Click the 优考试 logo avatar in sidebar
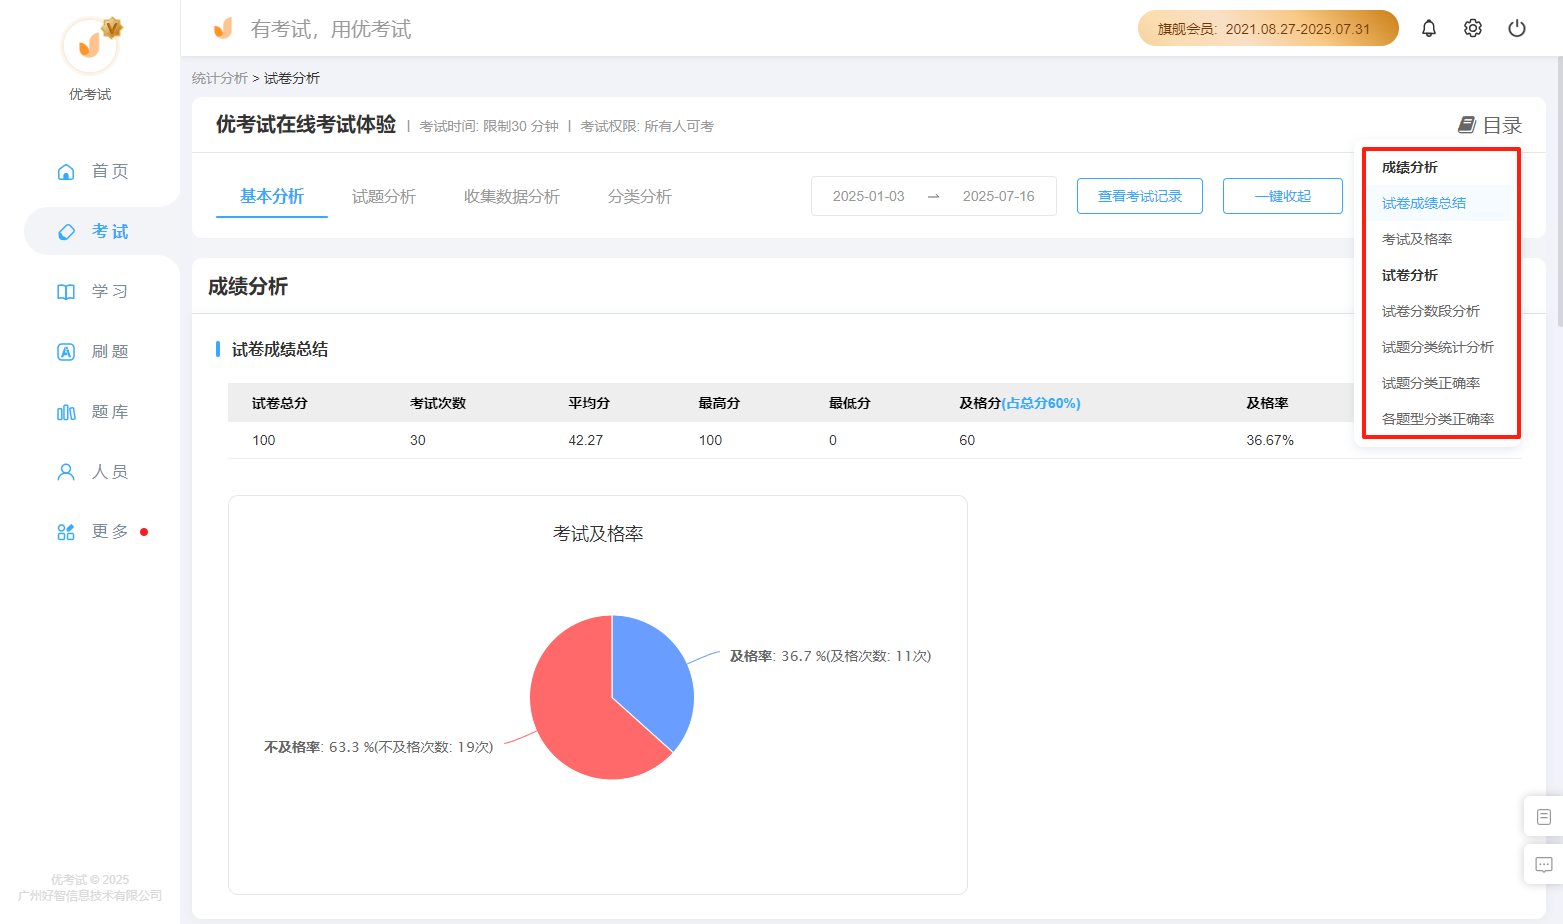1563x924 pixels. [x=90, y=45]
